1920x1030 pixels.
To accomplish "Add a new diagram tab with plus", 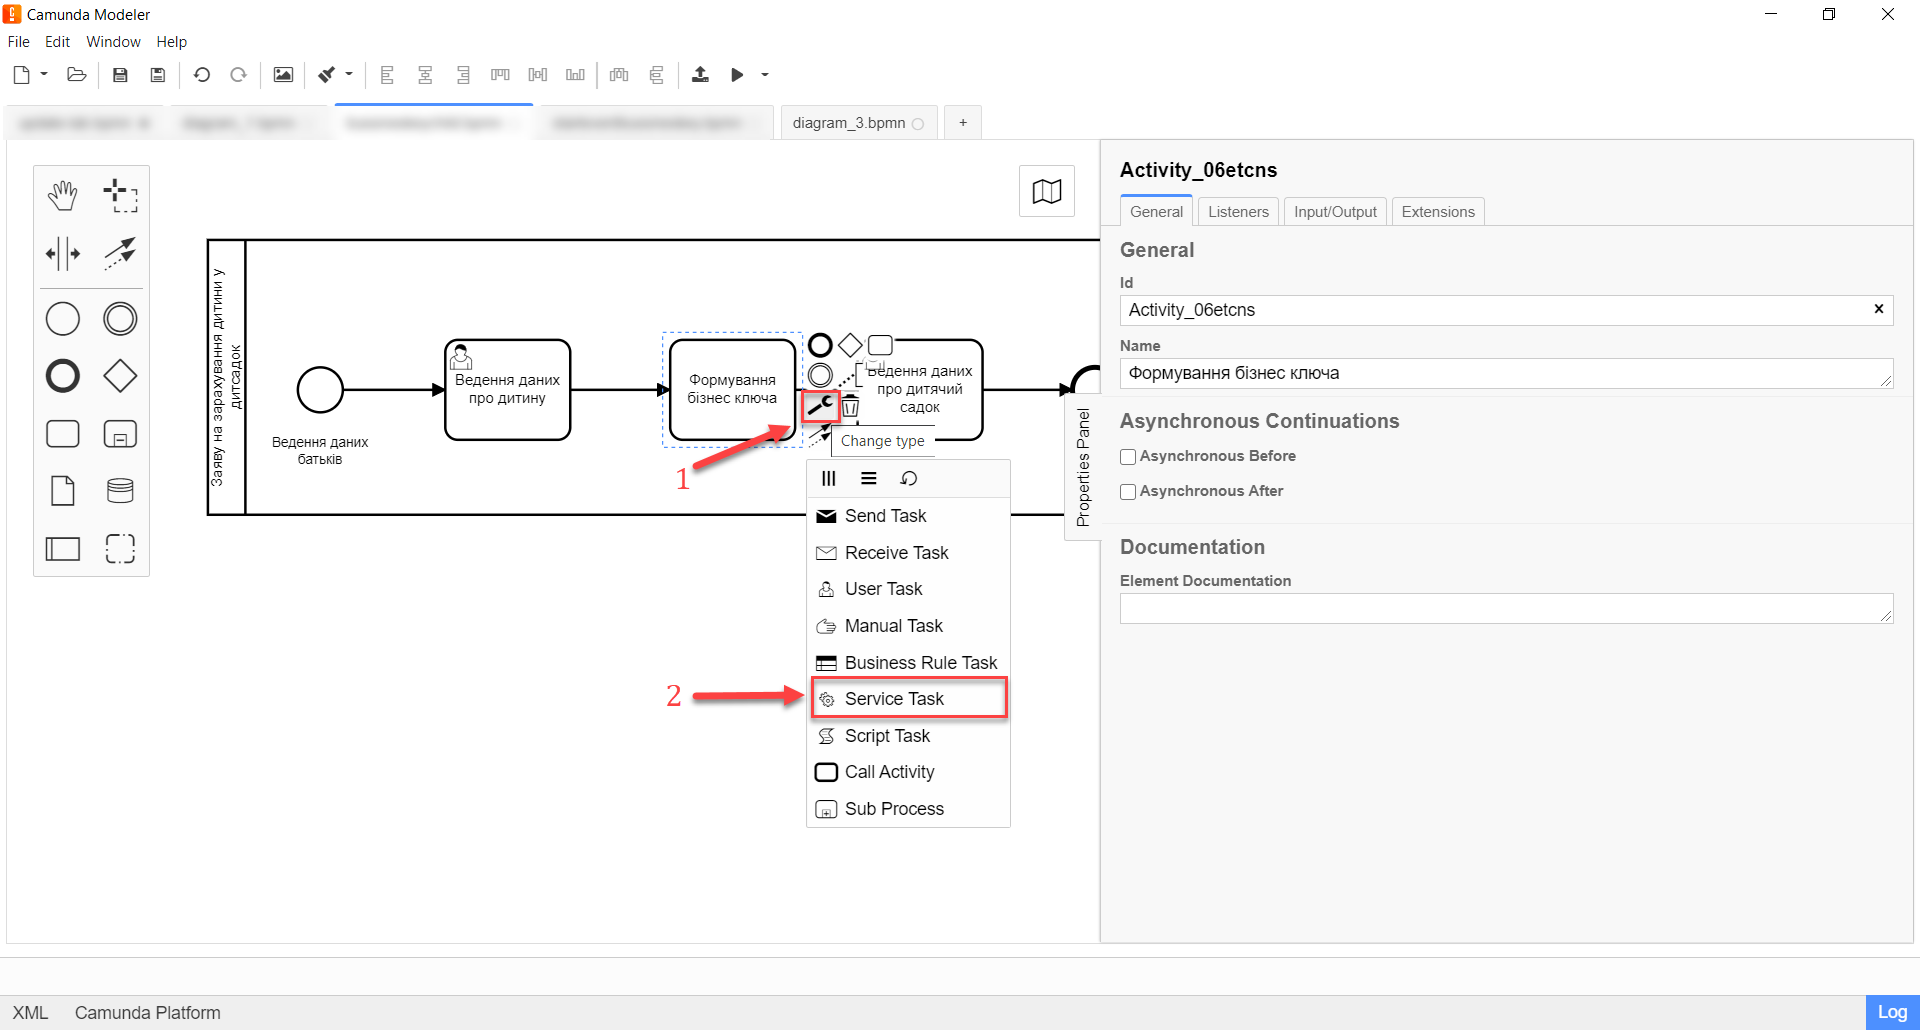I will tap(963, 123).
